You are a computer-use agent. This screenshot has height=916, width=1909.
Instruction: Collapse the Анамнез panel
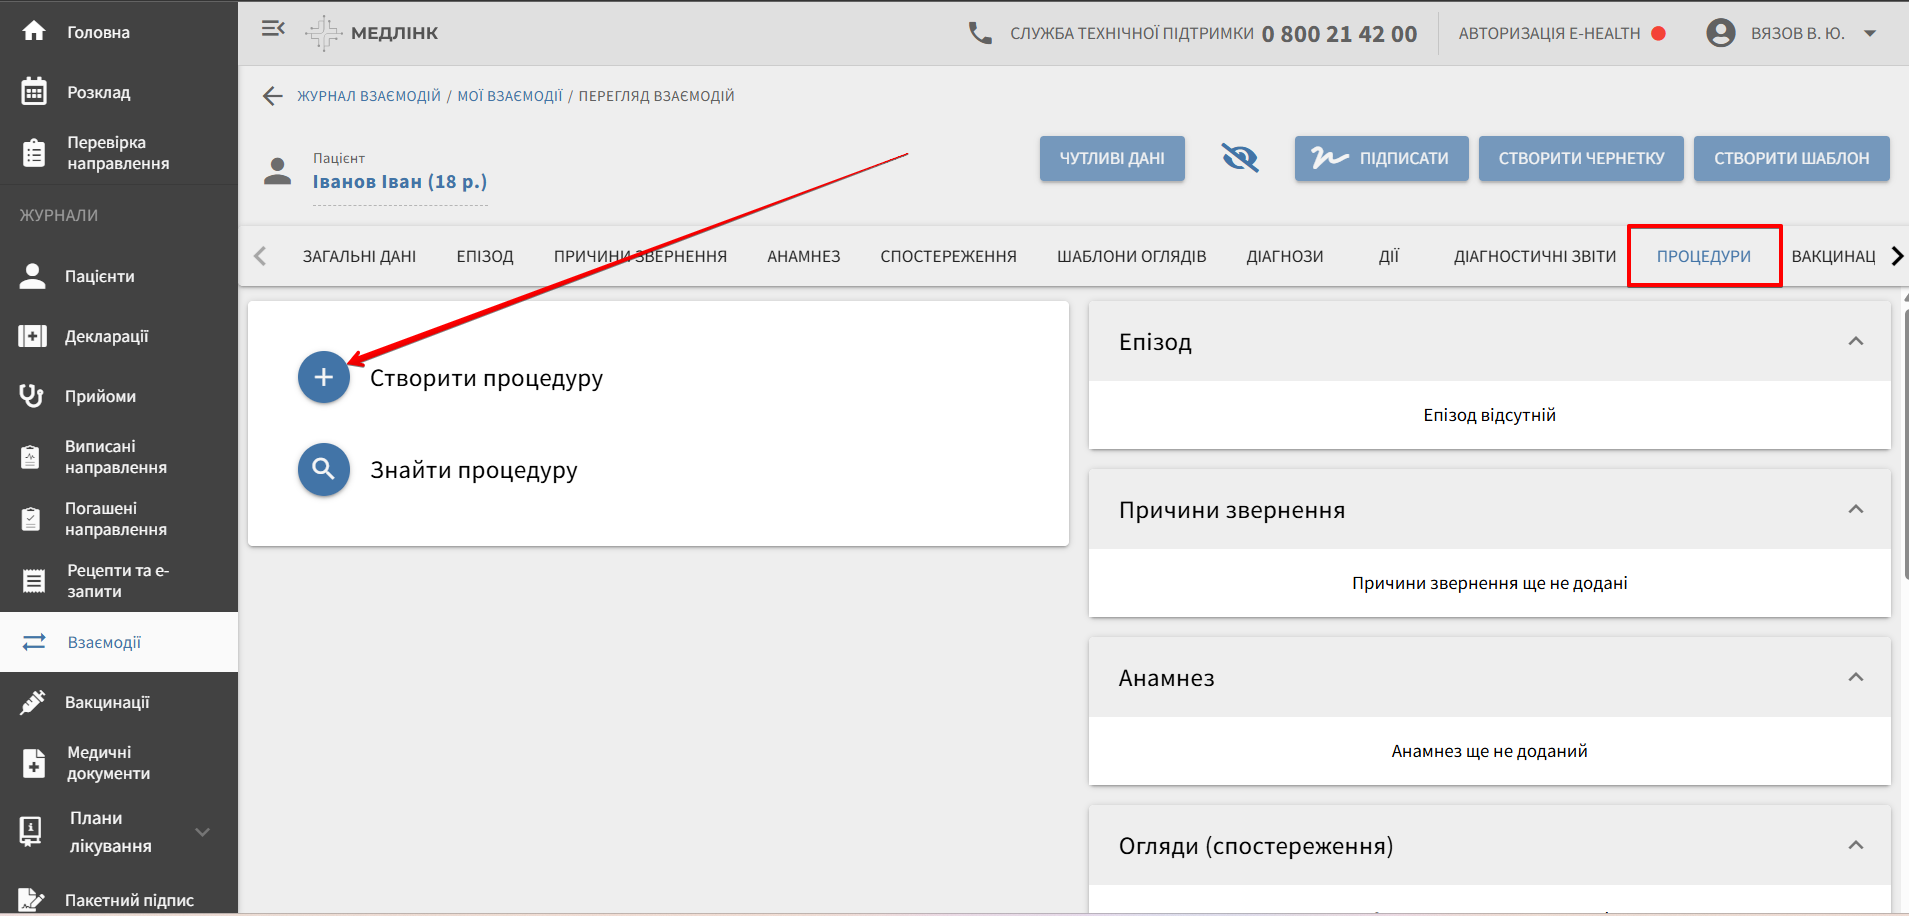click(1855, 677)
